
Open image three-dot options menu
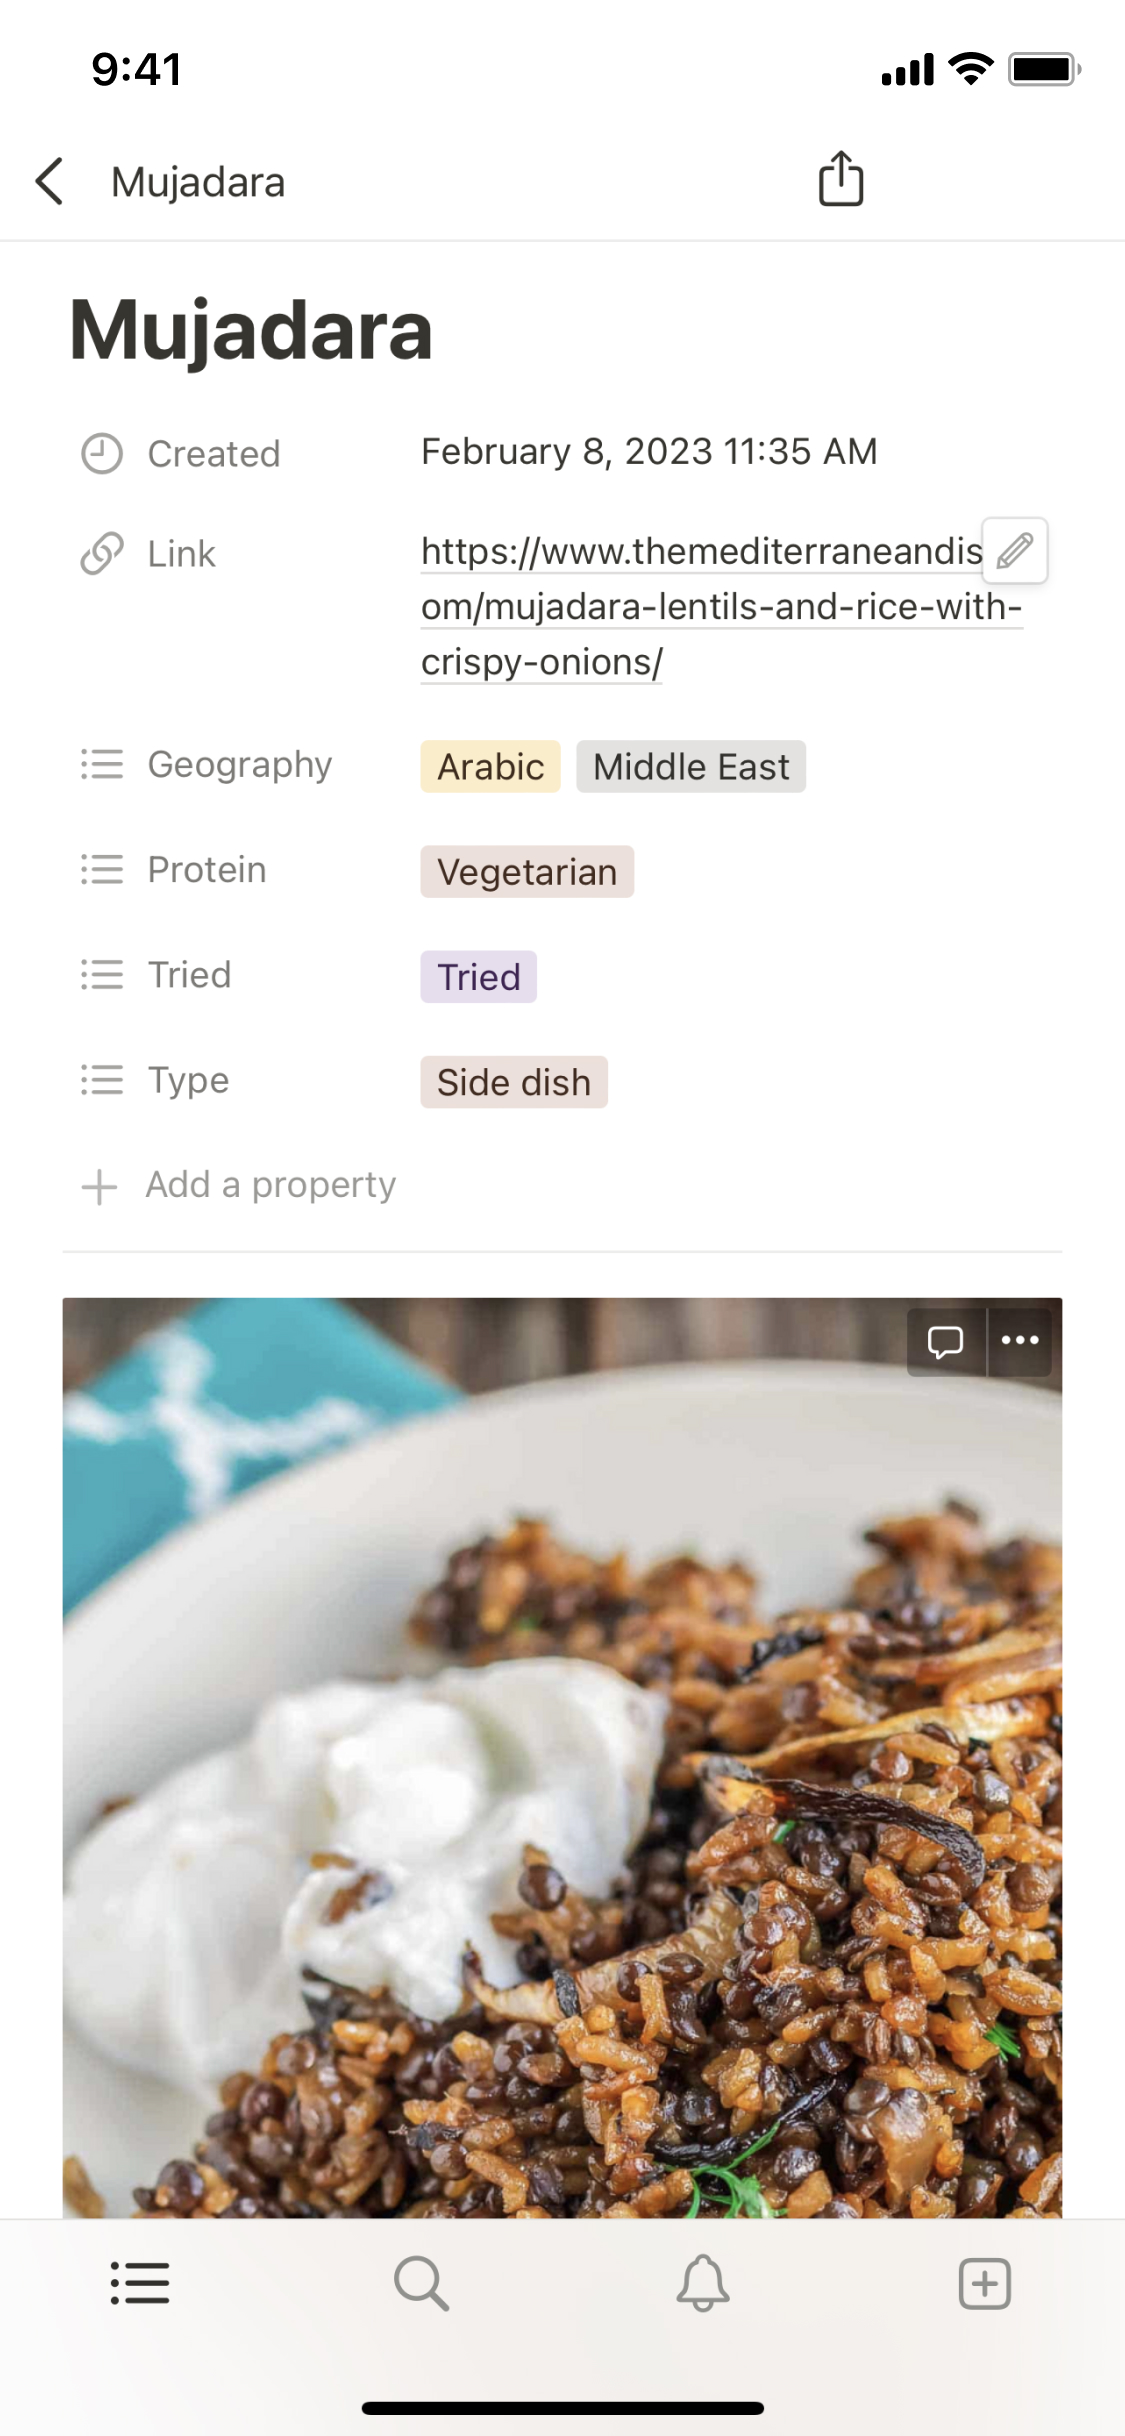tap(1020, 1342)
